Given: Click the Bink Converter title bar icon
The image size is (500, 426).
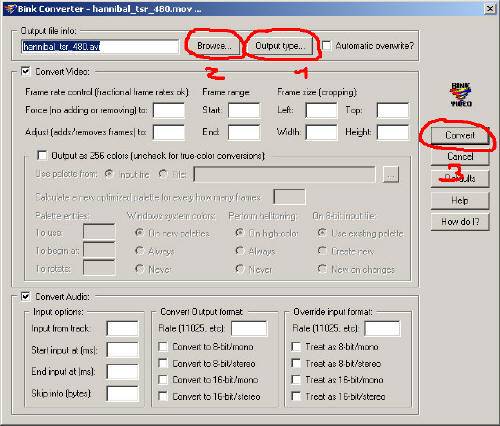Looking at the screenshot, I should 10,9.
